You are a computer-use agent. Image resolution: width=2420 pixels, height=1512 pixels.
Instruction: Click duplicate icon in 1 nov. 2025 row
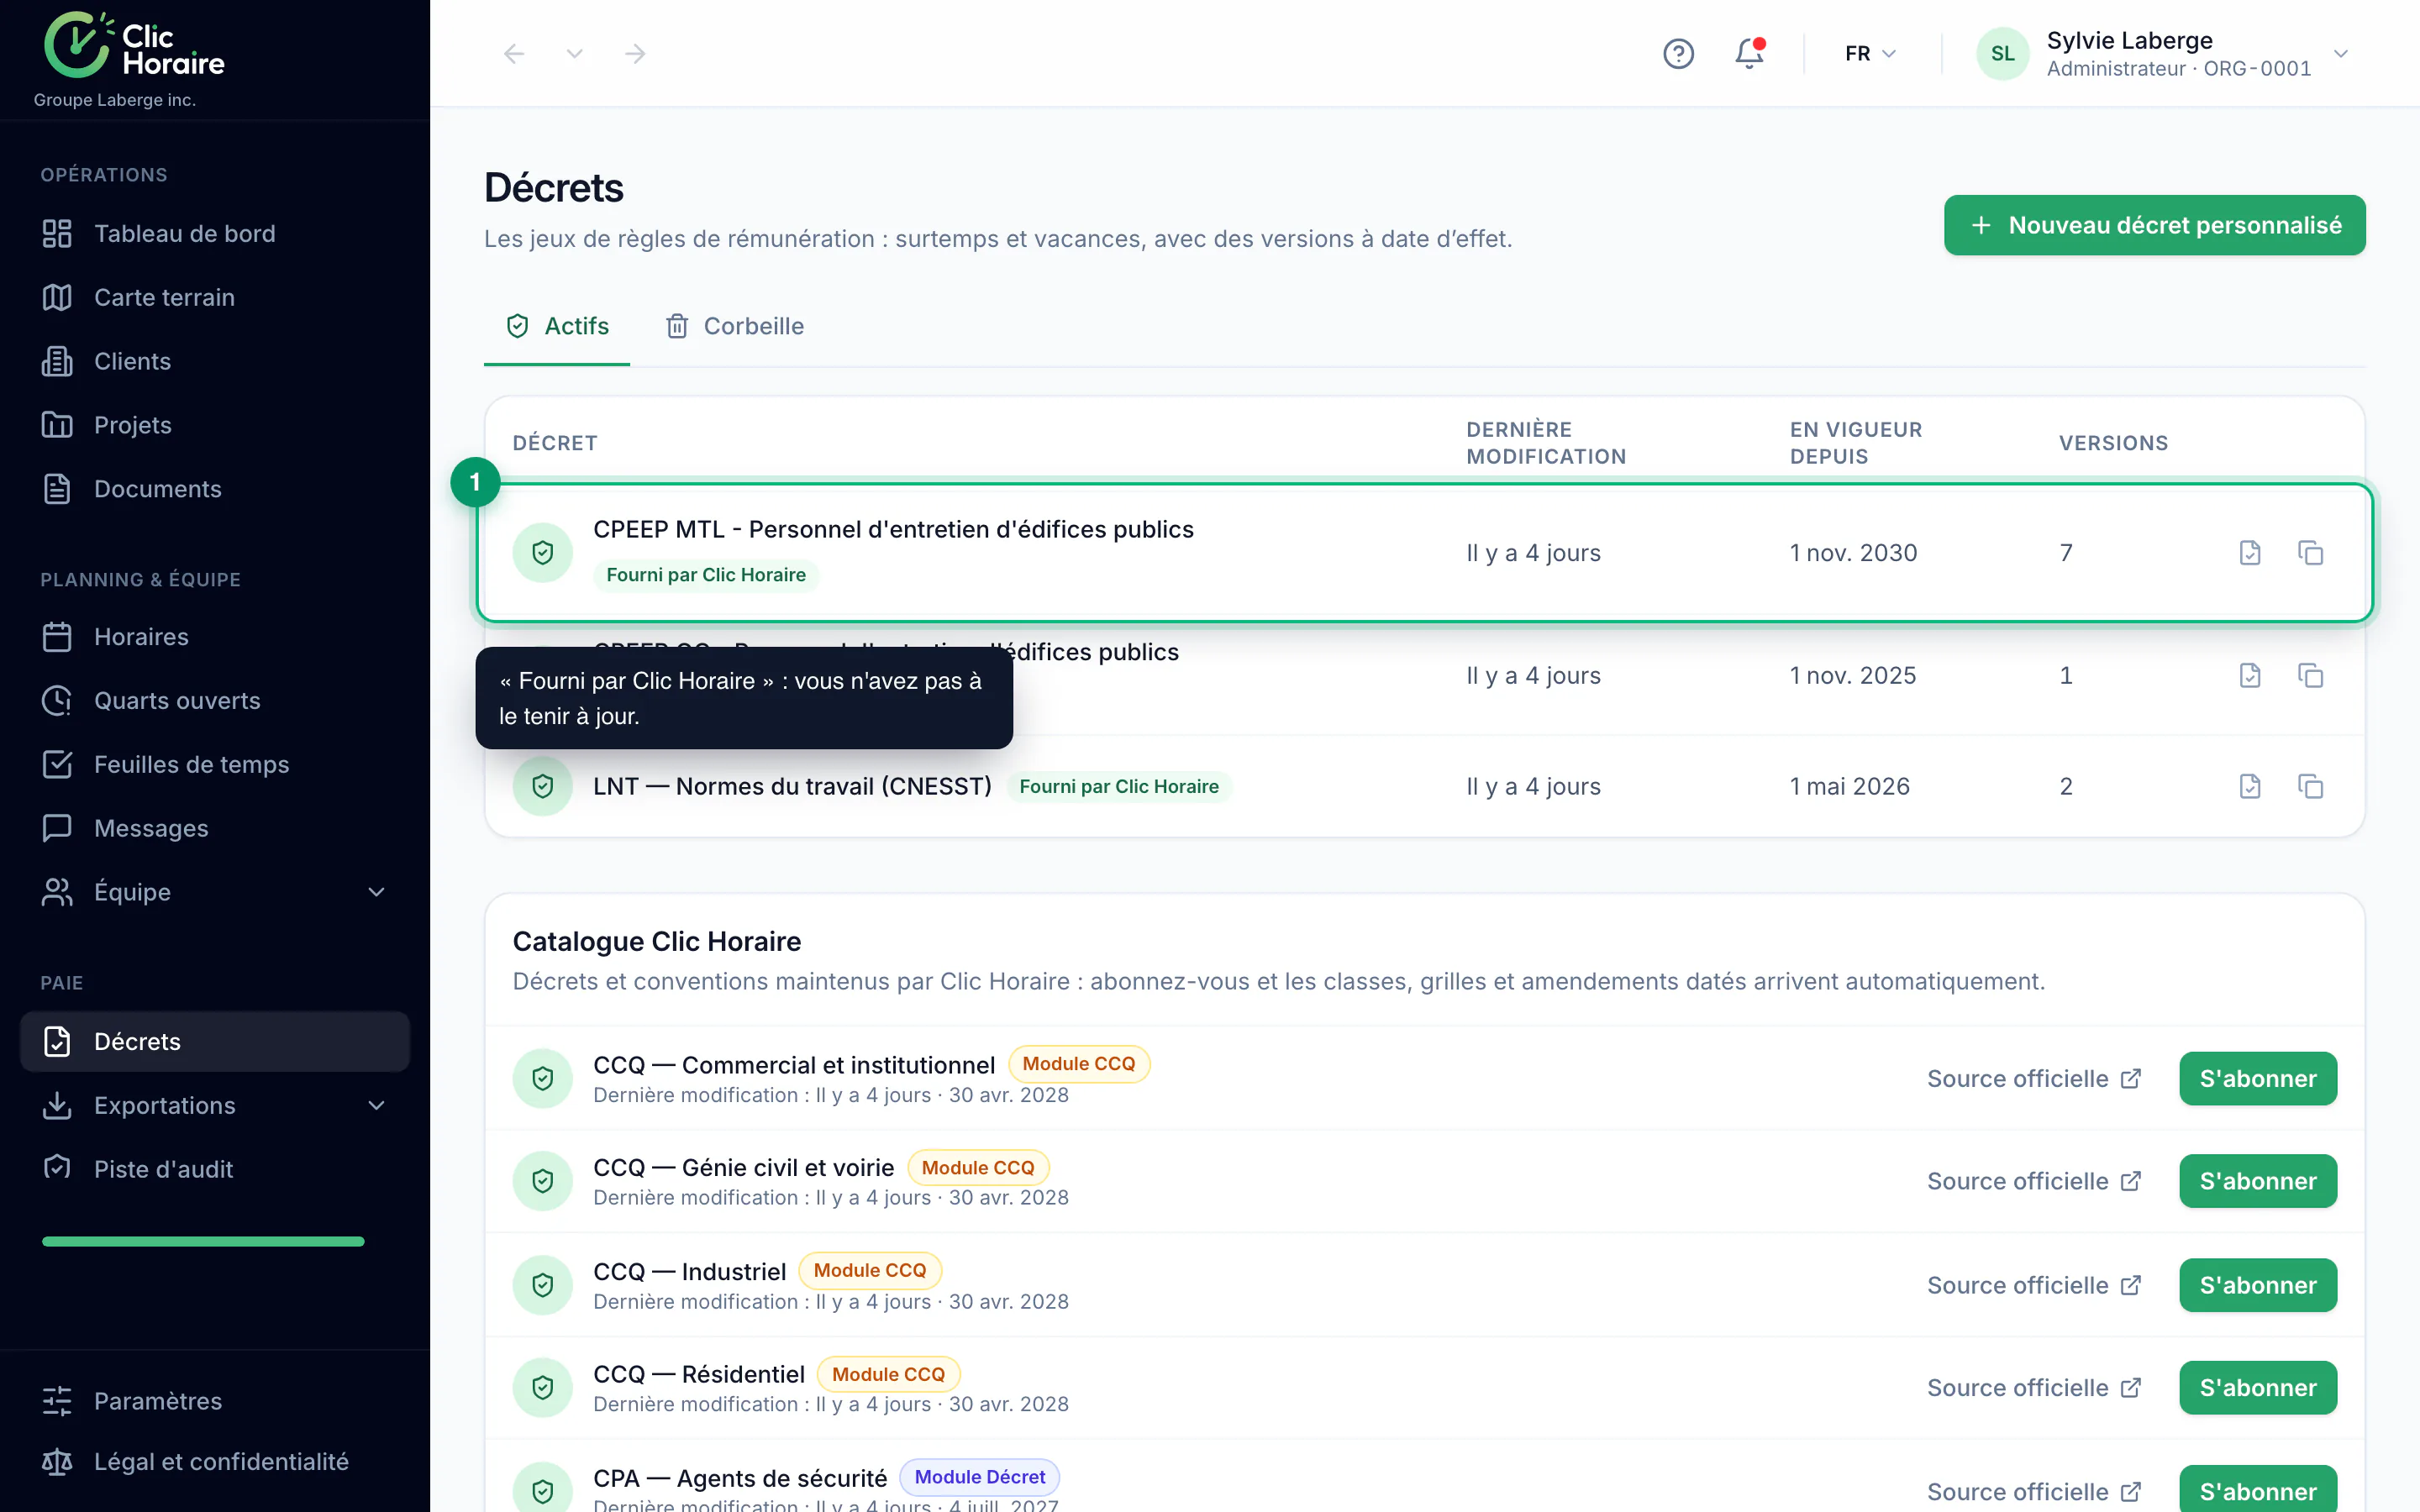click(x=2310, y=675)
